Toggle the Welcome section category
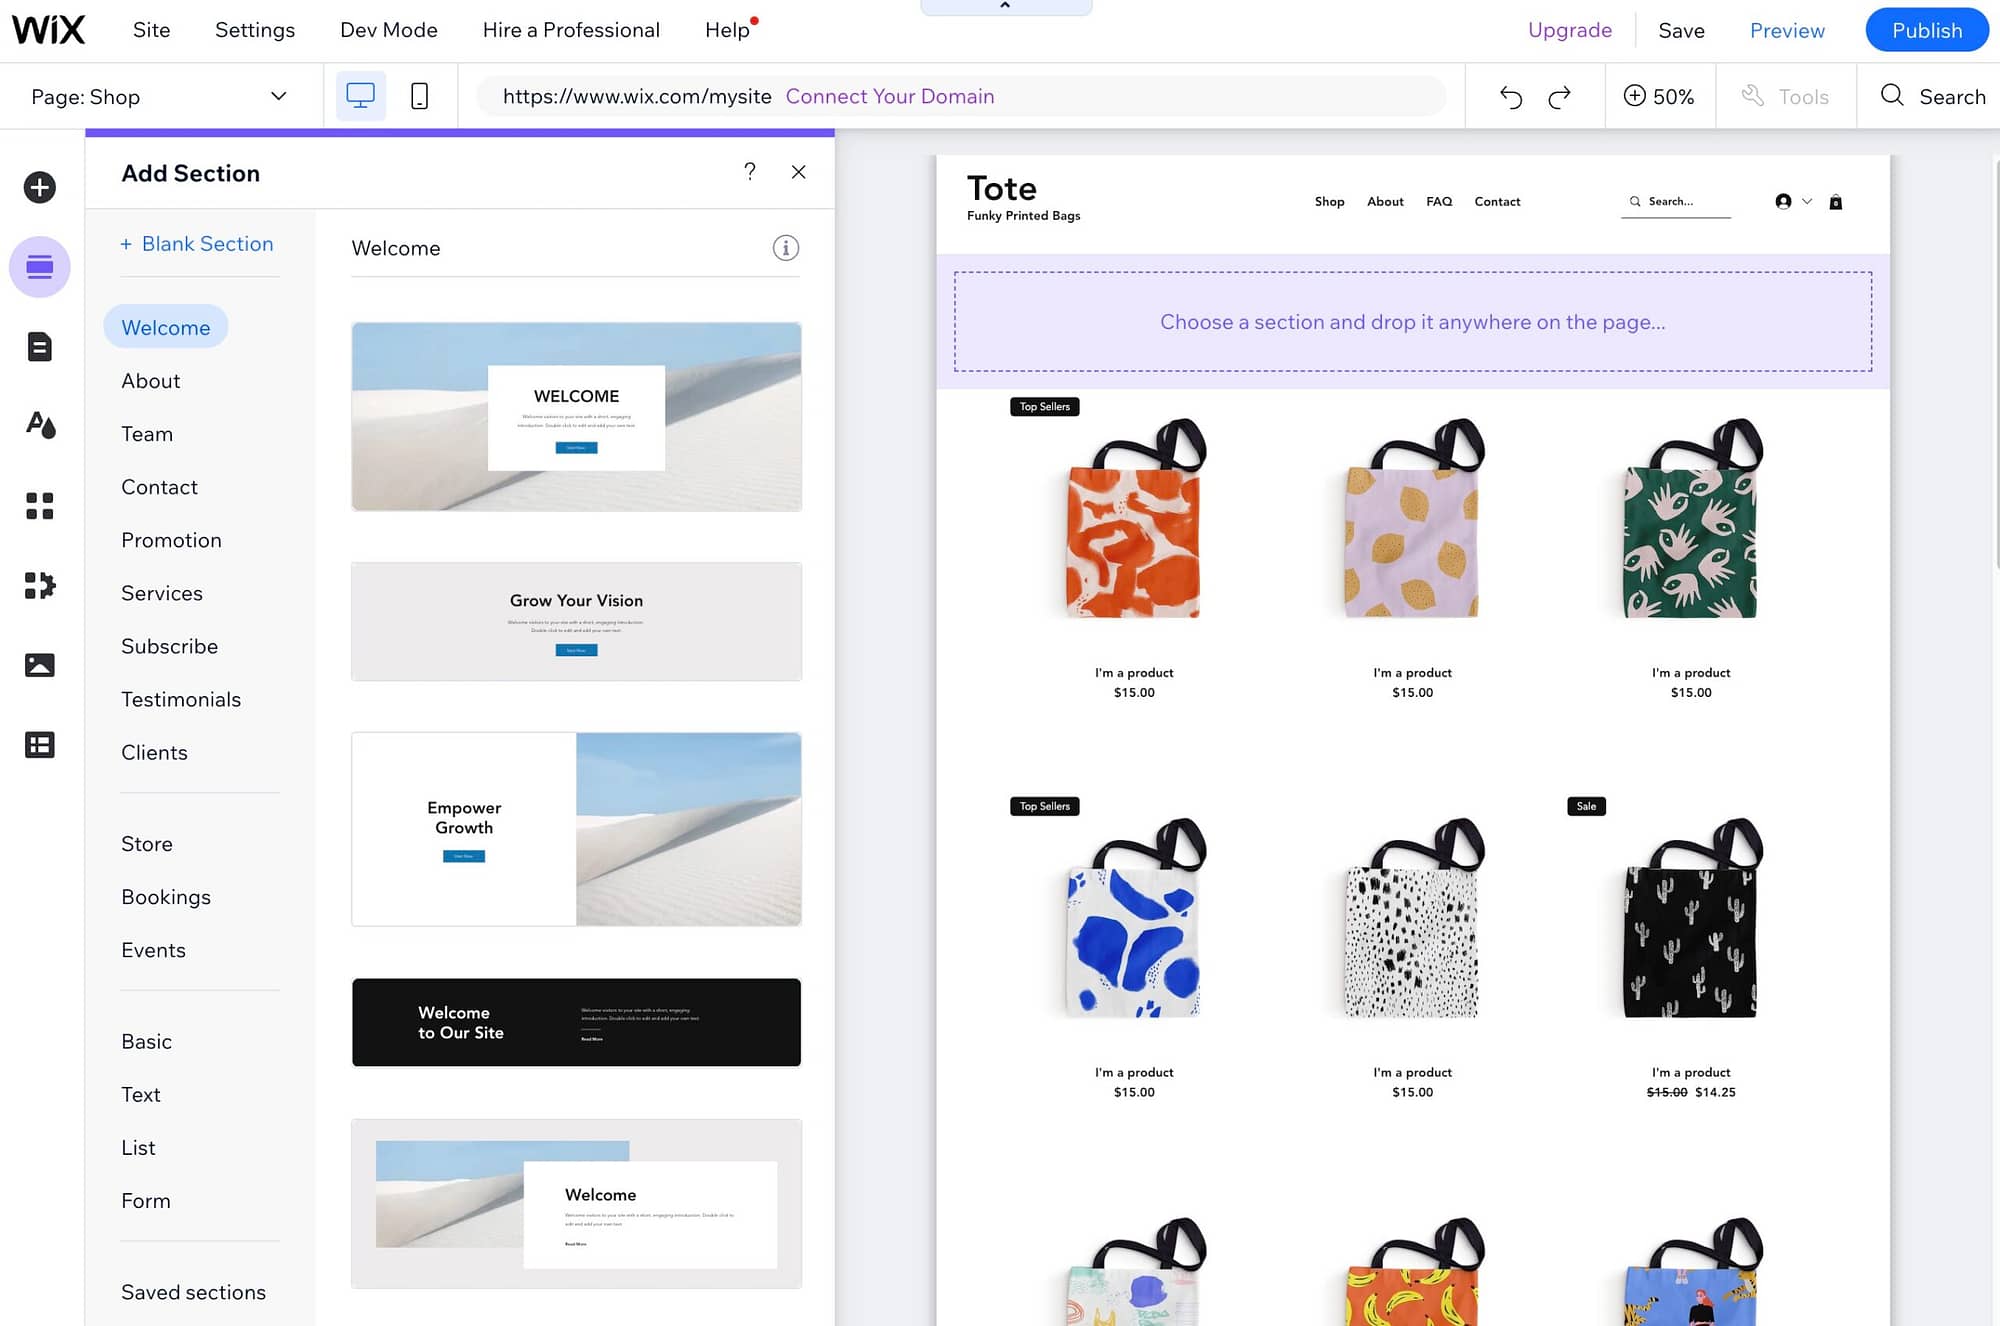This screenshot has height=1326, width=2000. 166,326
